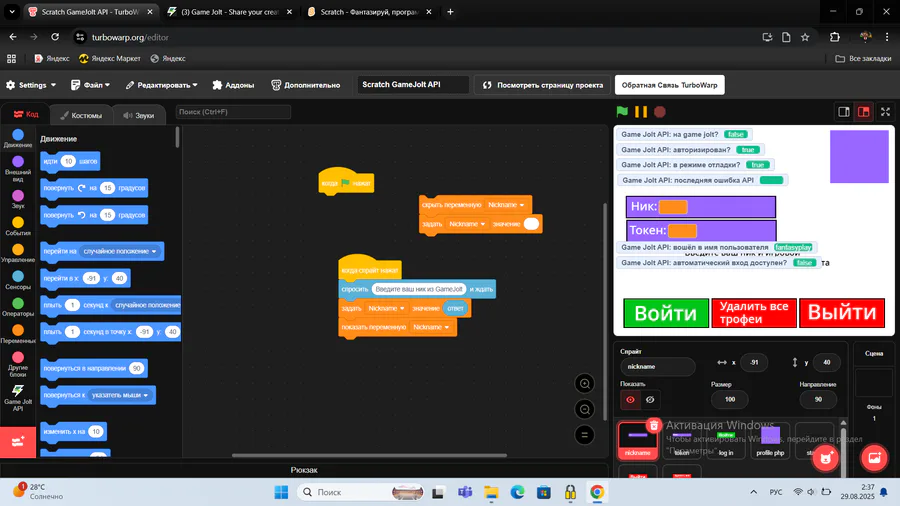Delete the nickname sprite via trash icon
The height and width of the screenshot is (506, 900).
pos(654,425)
